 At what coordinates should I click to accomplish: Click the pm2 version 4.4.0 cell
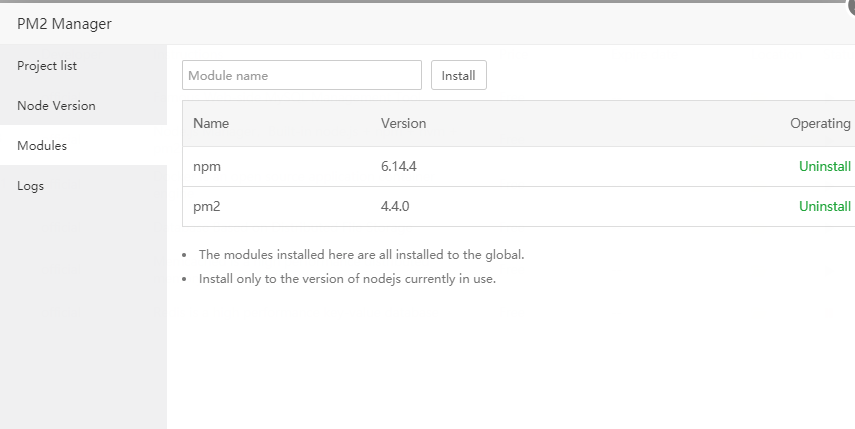395,207
